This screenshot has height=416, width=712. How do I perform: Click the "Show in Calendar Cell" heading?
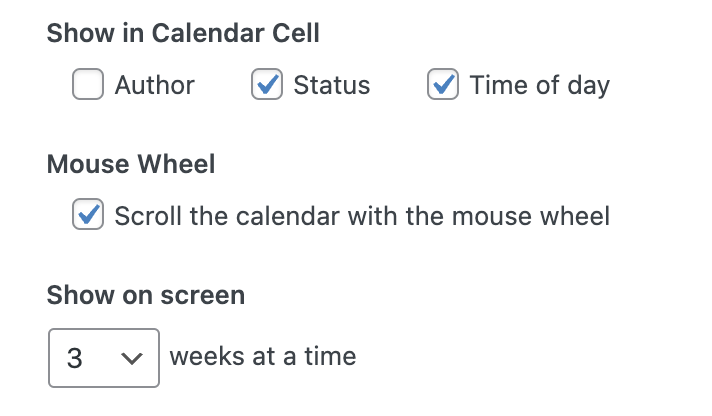click(183, 33)
